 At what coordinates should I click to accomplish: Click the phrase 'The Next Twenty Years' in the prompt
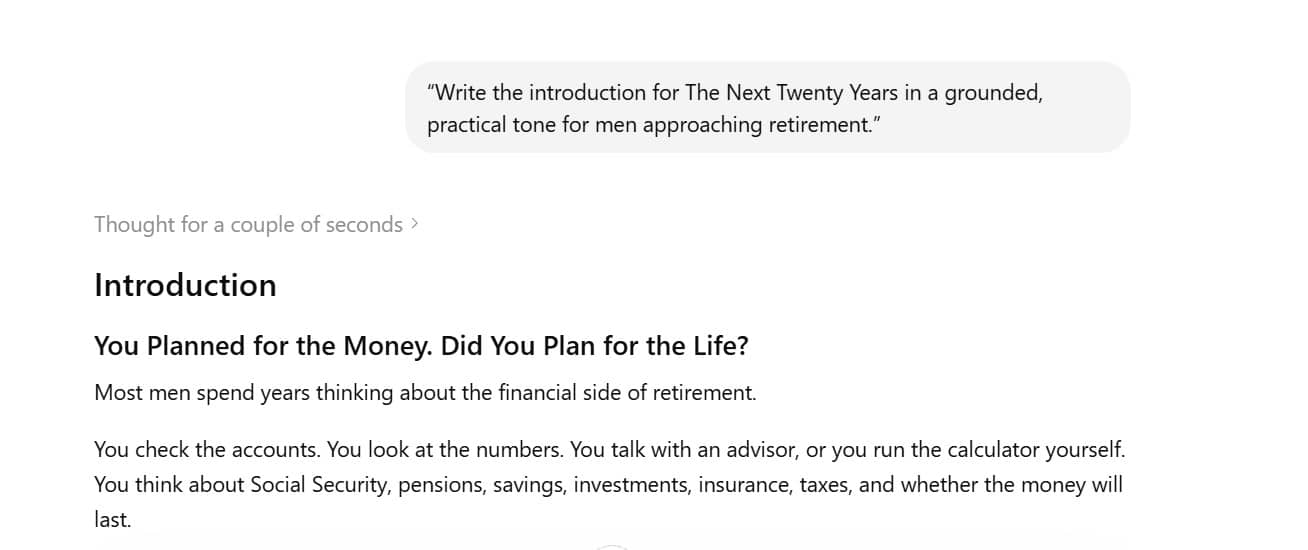pyautogui.click(x=778, y=93)
